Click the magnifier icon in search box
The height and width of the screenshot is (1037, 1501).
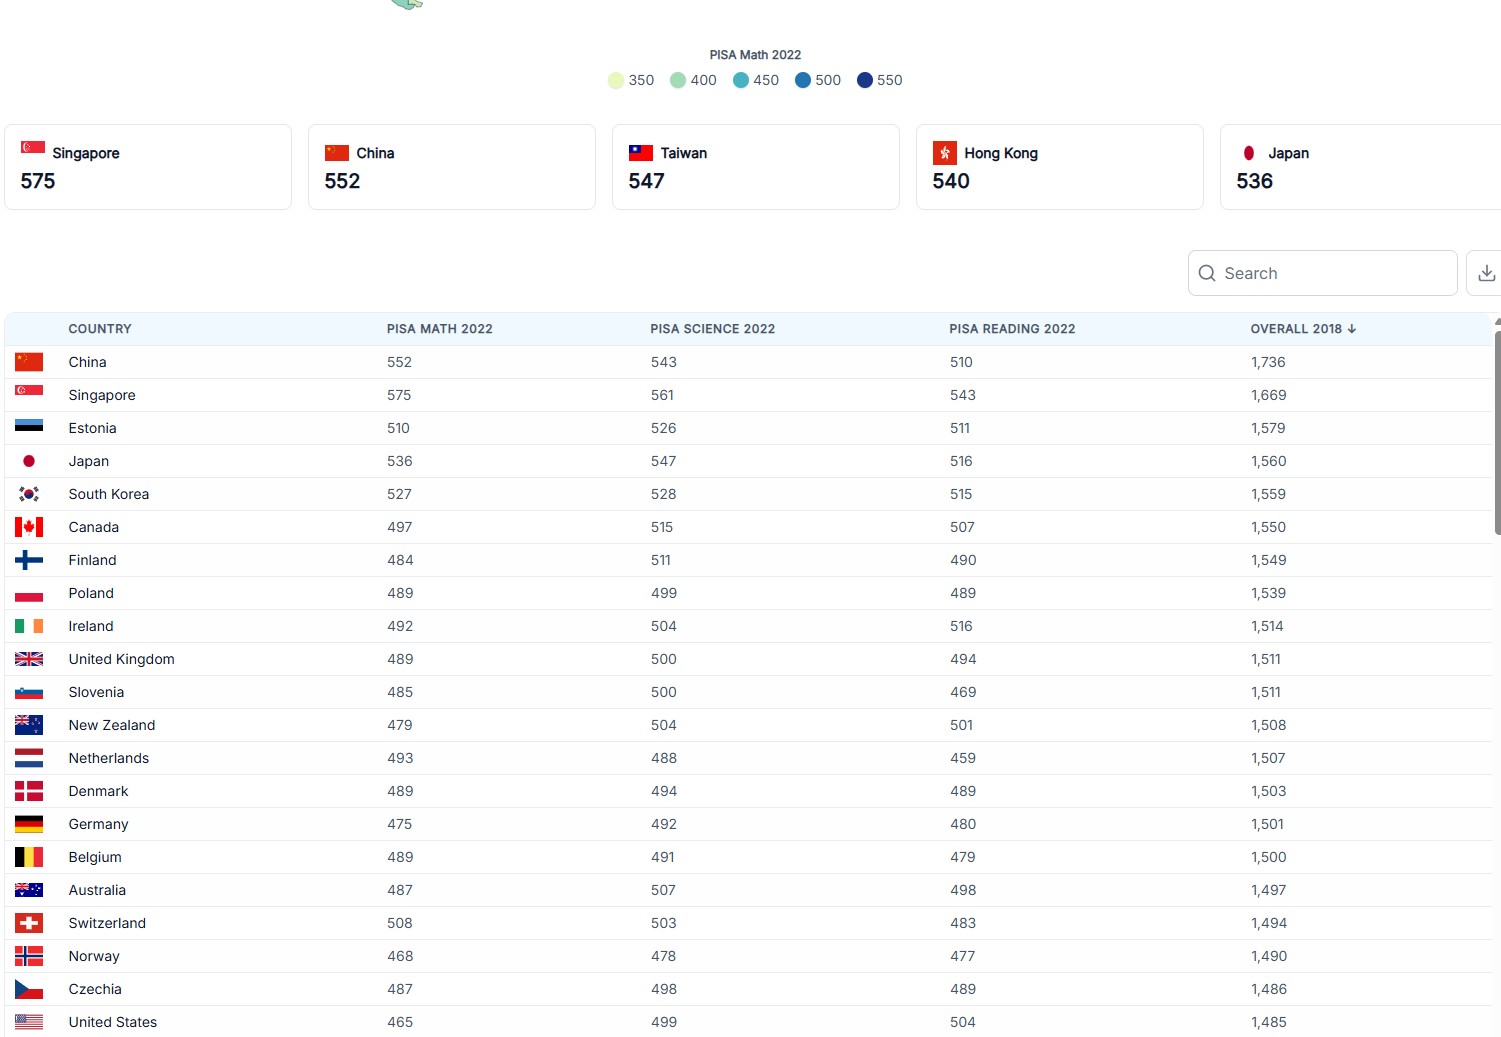point(1207,273)
